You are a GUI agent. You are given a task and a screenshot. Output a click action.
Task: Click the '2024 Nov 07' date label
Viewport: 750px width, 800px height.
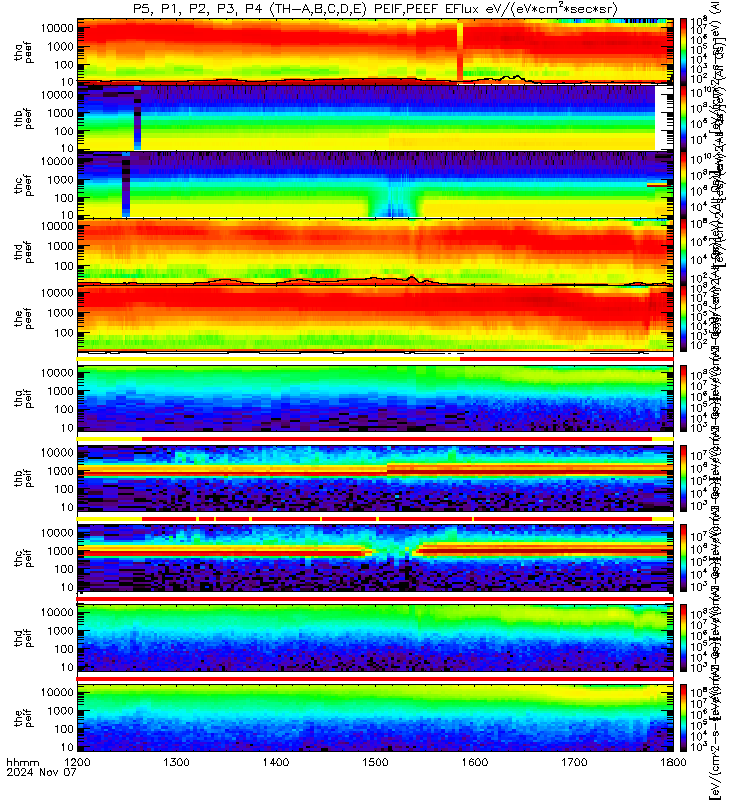pyautogui.click(x=41, y=772)
